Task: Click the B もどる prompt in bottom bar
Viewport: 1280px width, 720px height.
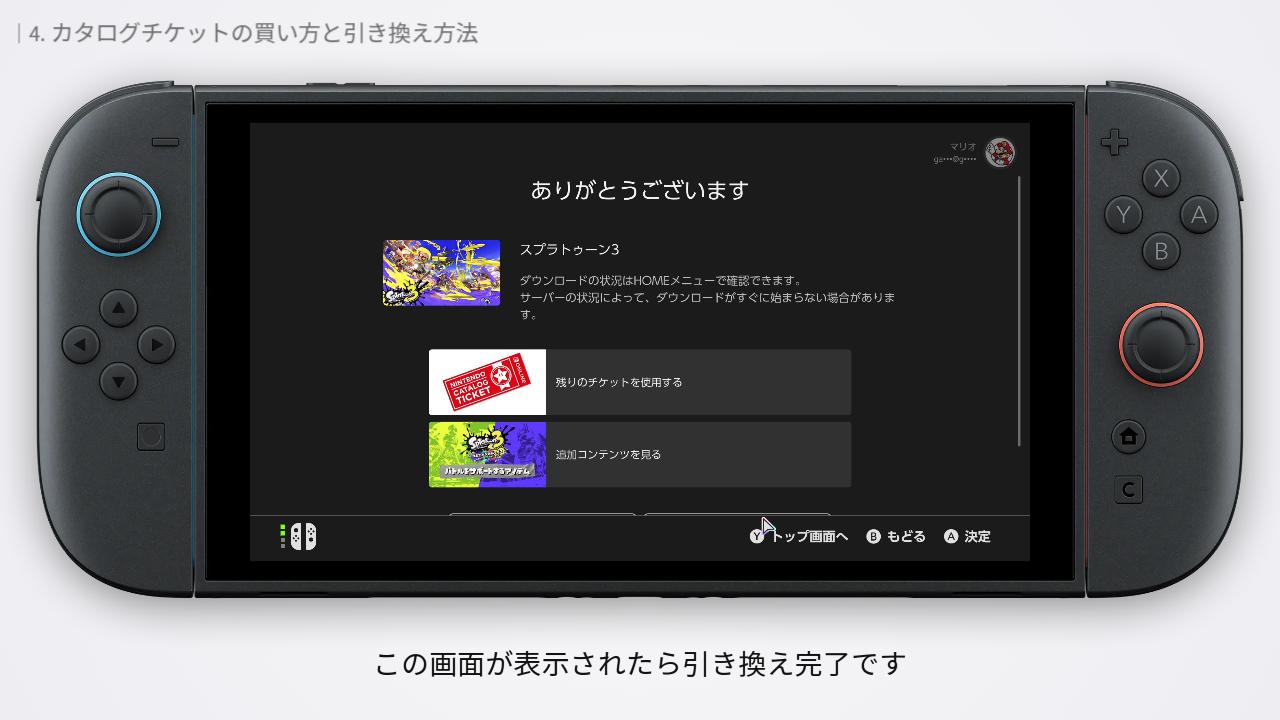Action: (x=897, y=537)
